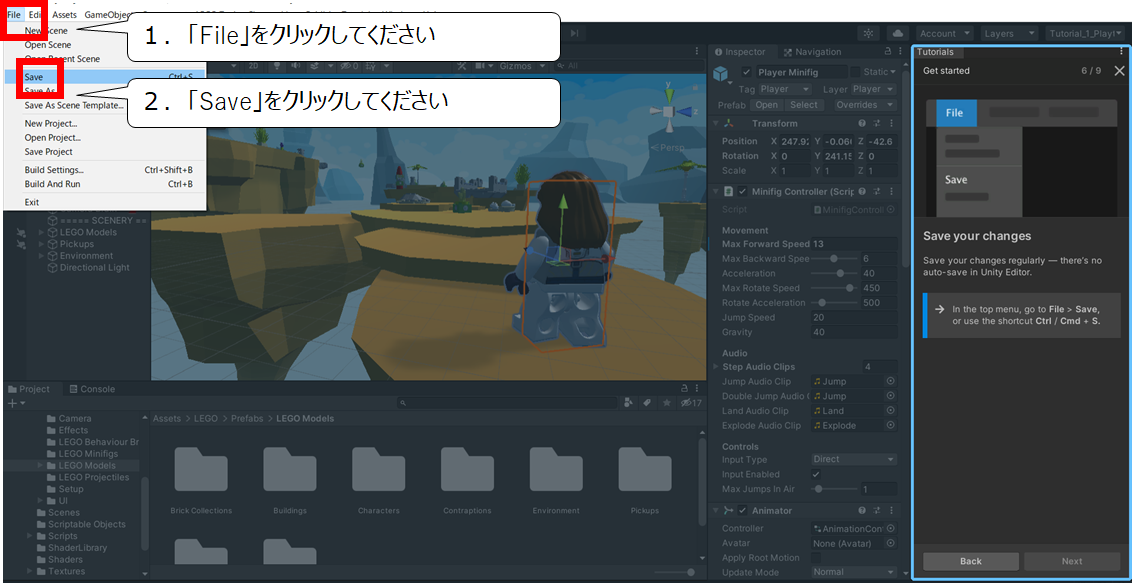This screenshot has height=583, width=1132.
Task: Toggle Minifig Controller enabled checkbox
Action: pos(743,191)
